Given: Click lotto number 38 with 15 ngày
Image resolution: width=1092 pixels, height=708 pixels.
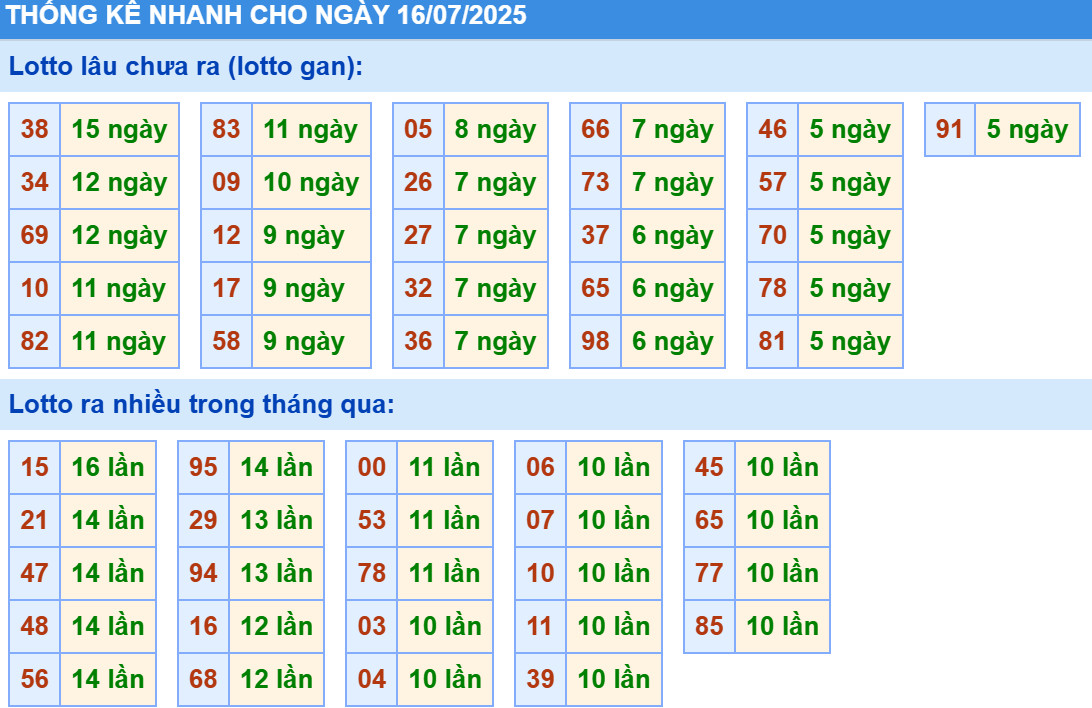Looking at the screenshot, I should coord(35,130).
